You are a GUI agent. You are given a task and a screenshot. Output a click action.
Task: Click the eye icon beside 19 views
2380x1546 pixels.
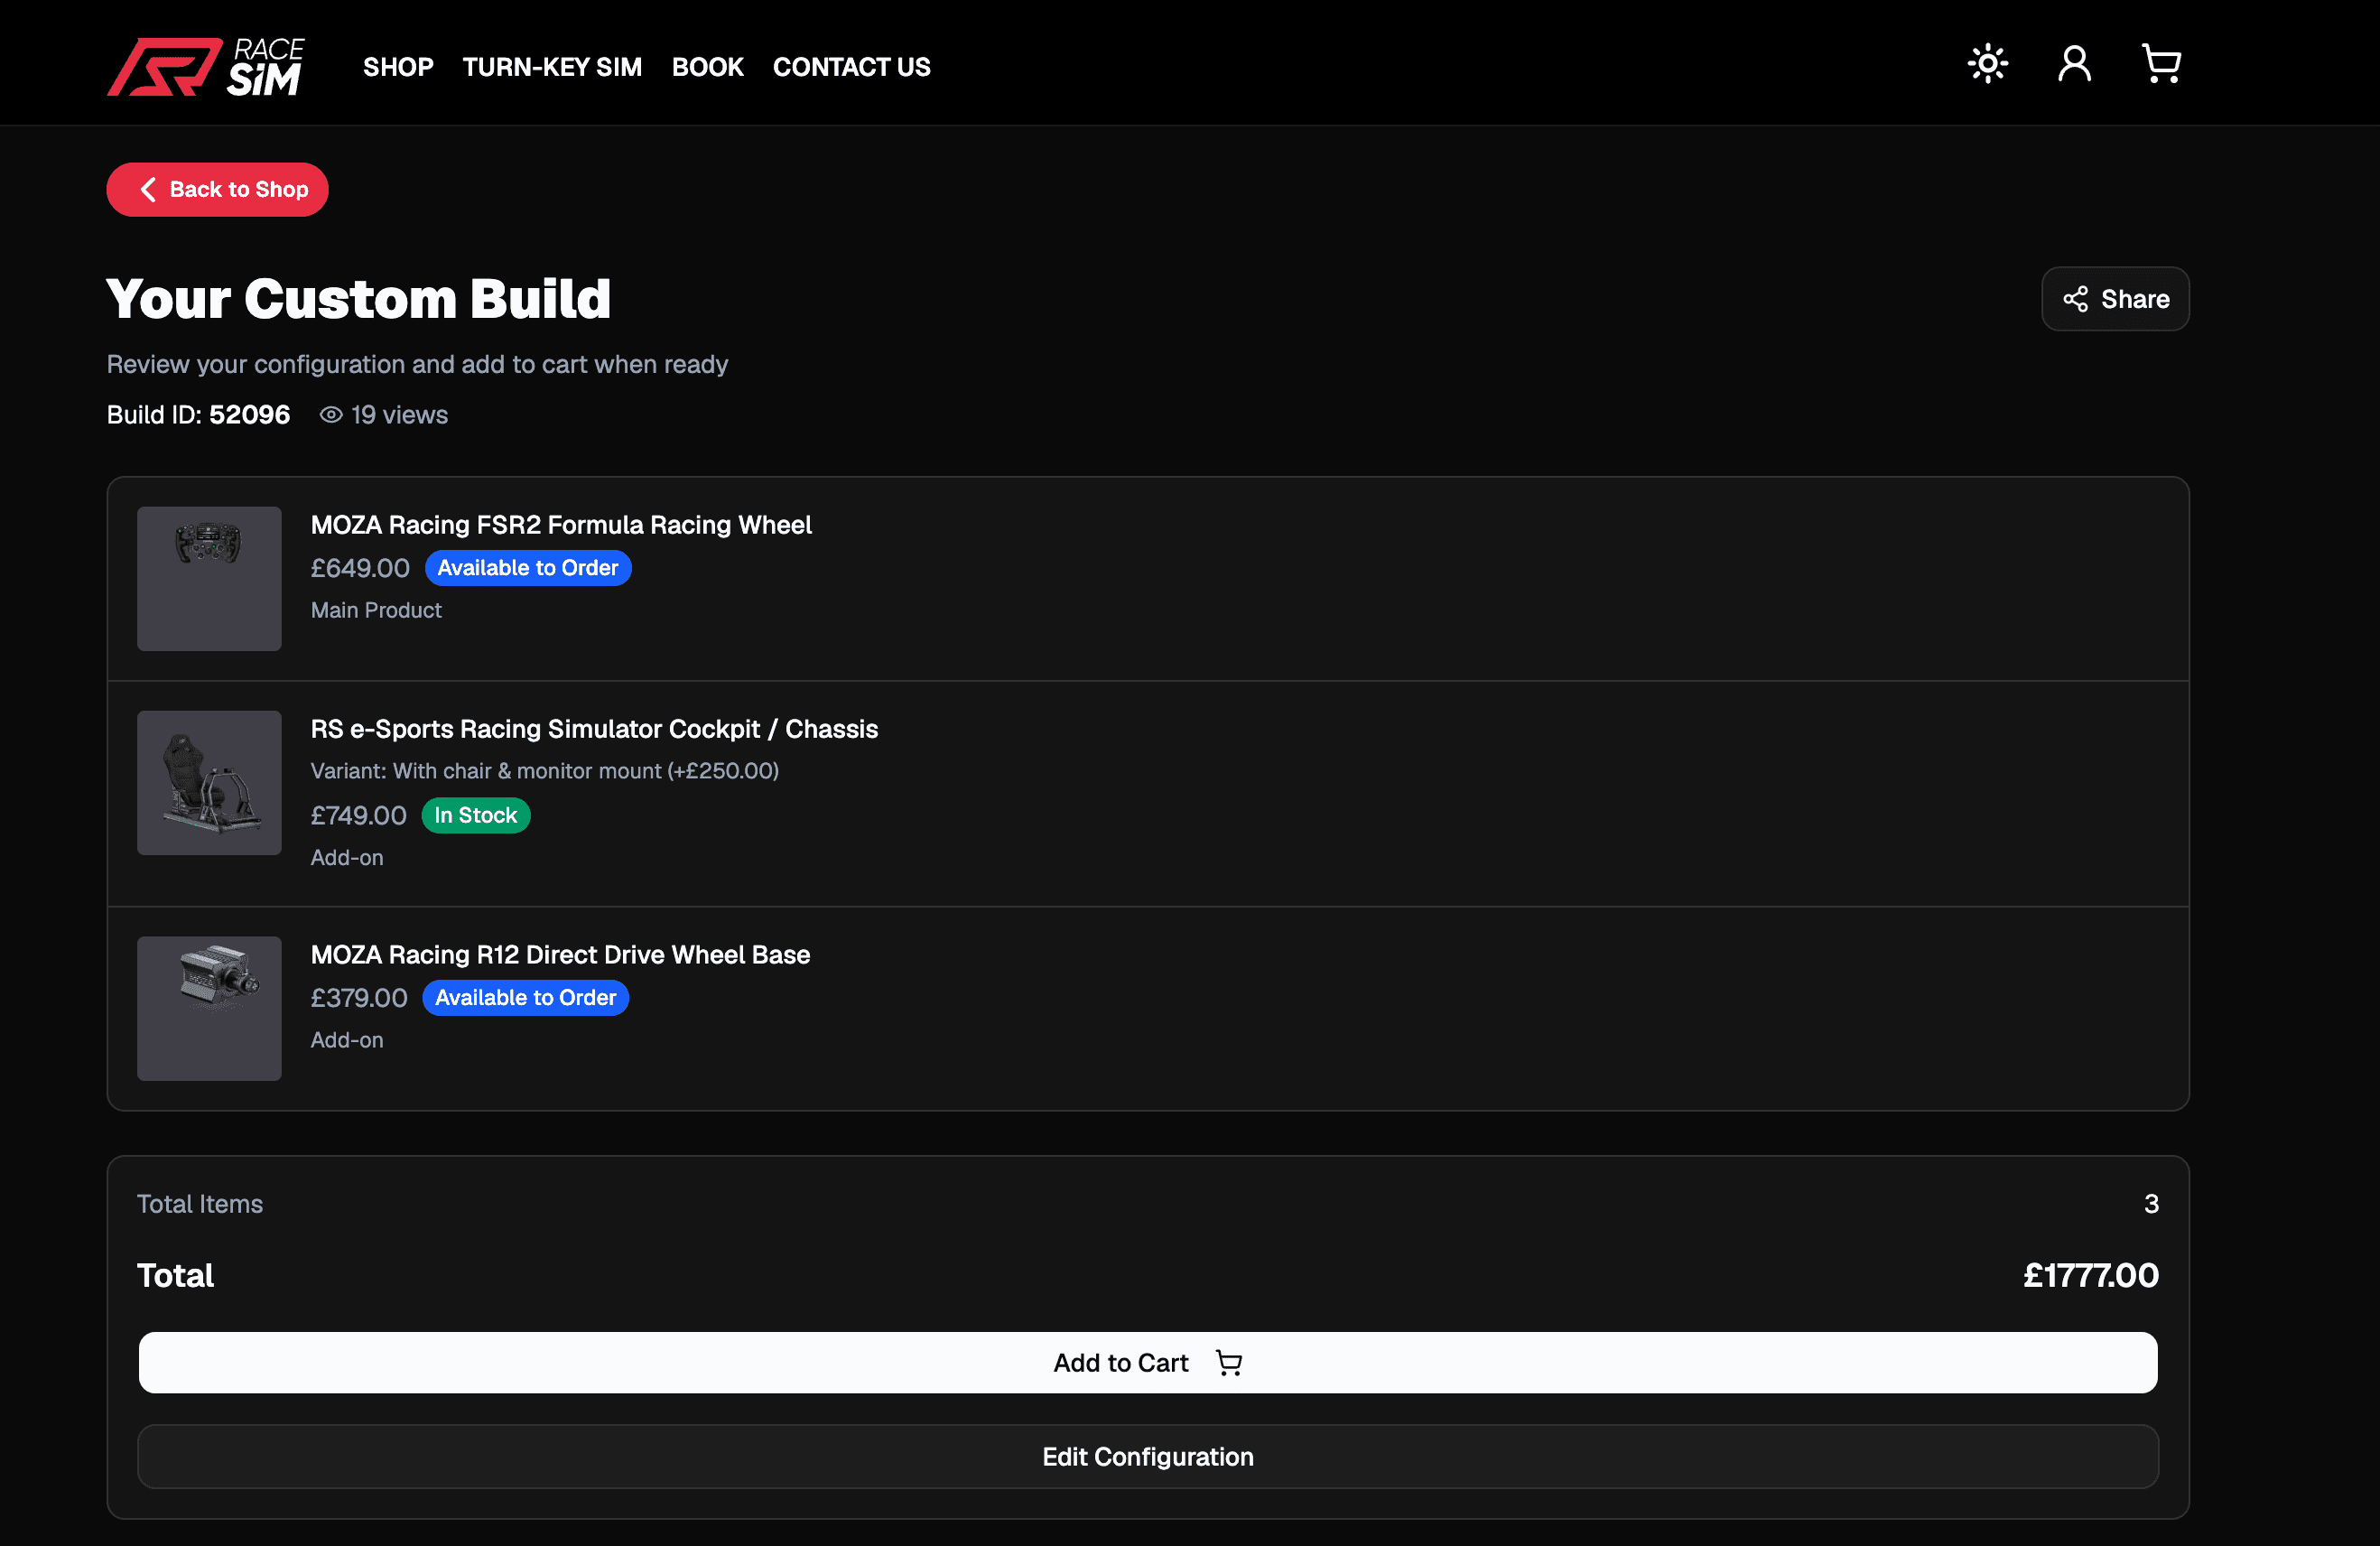(331, 415)
